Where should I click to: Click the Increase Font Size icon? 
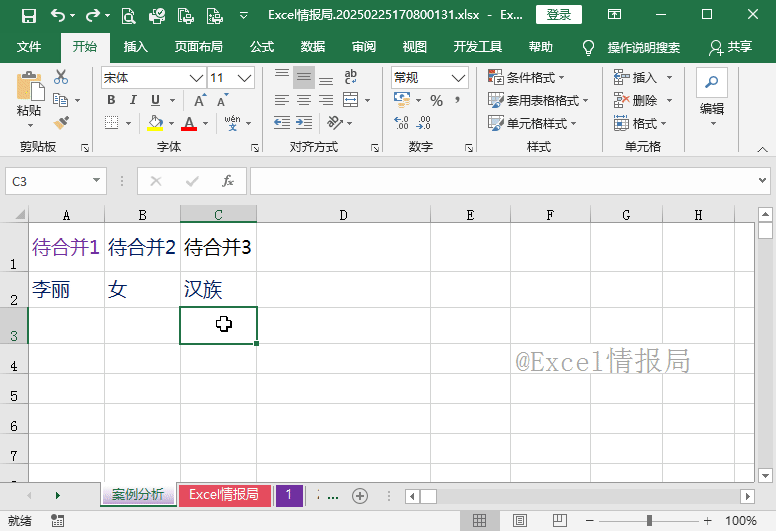point(200,100)
